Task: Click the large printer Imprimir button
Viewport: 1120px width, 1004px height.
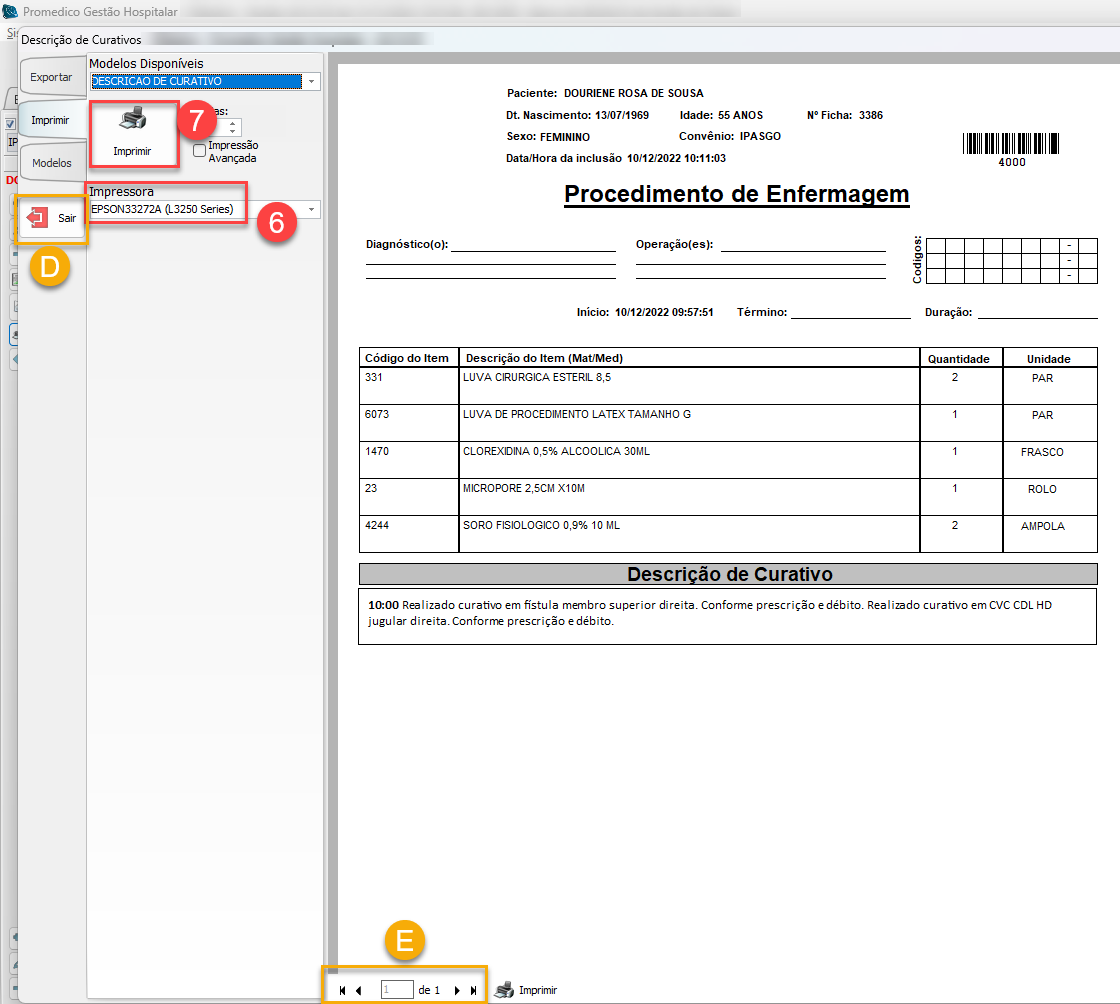Action: pyautogui.click(x=134, y=134)
